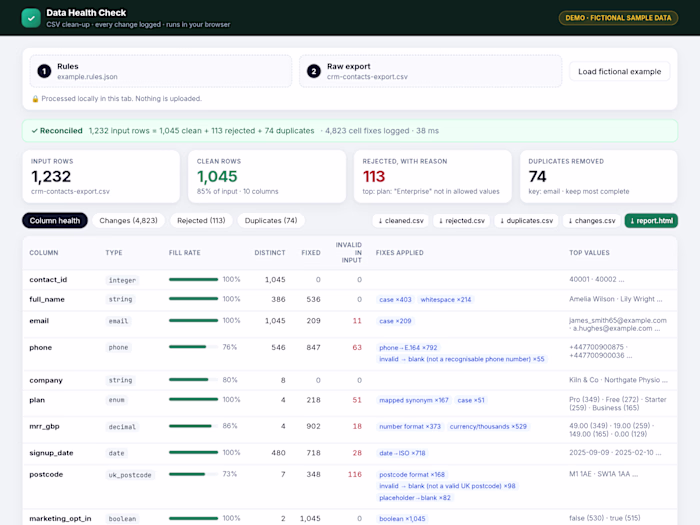Screen dimensions: 700x525
Task: Select the contact_id column name
Action: coord(48,279)
